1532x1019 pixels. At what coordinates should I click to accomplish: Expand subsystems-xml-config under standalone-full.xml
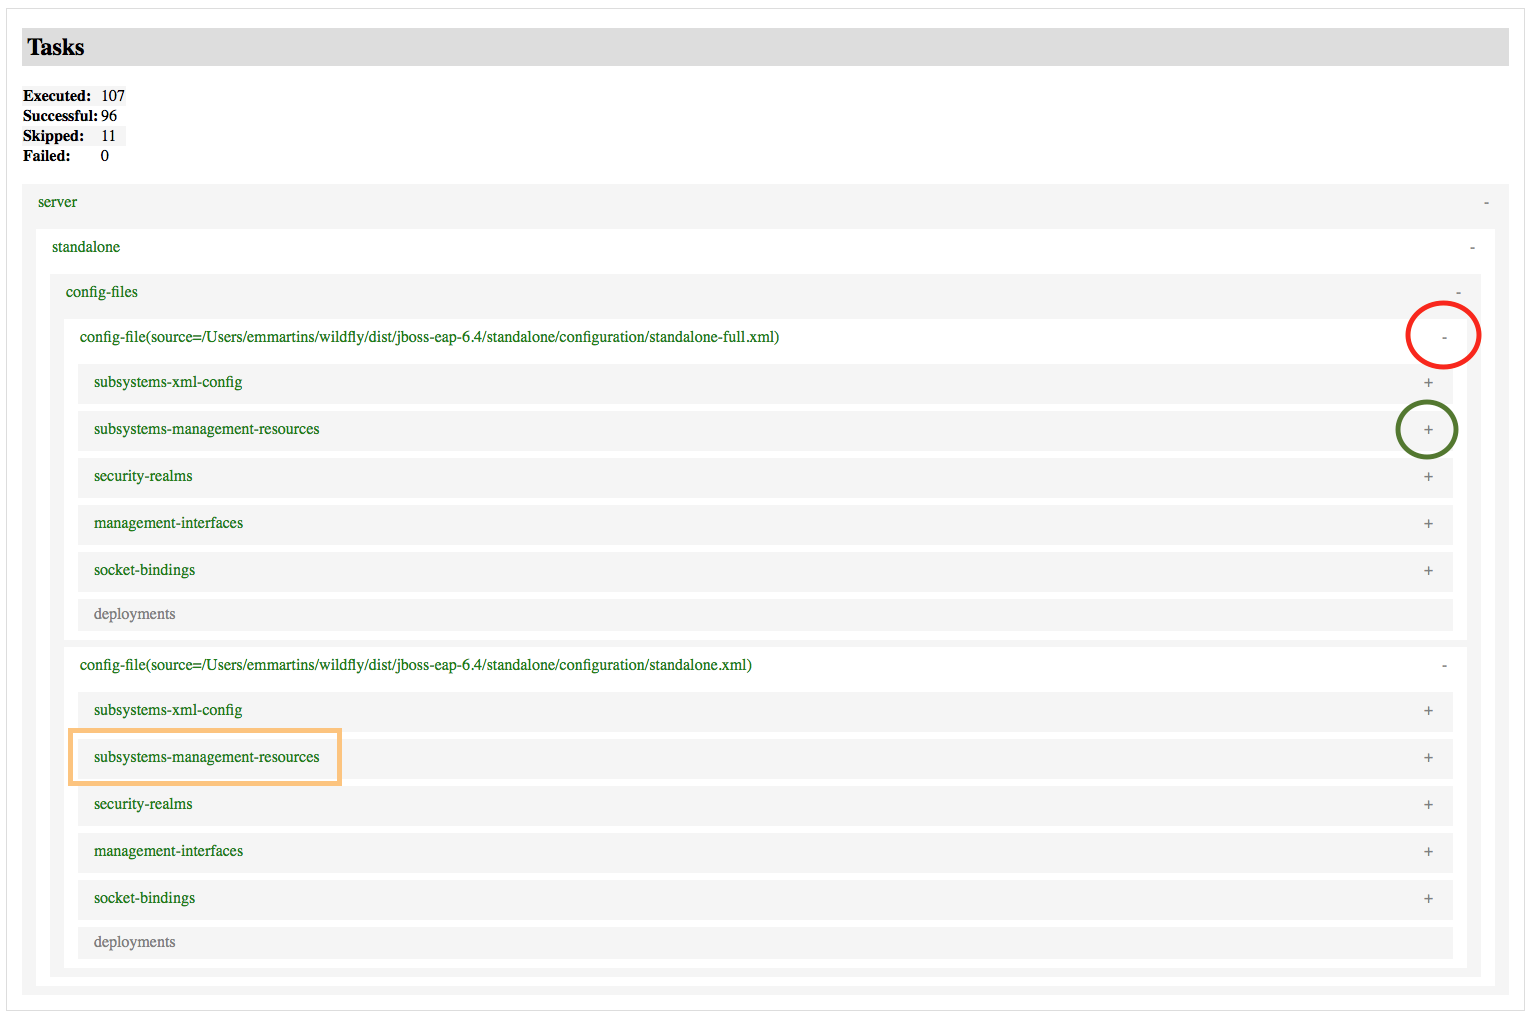[x=1428, y=383]
